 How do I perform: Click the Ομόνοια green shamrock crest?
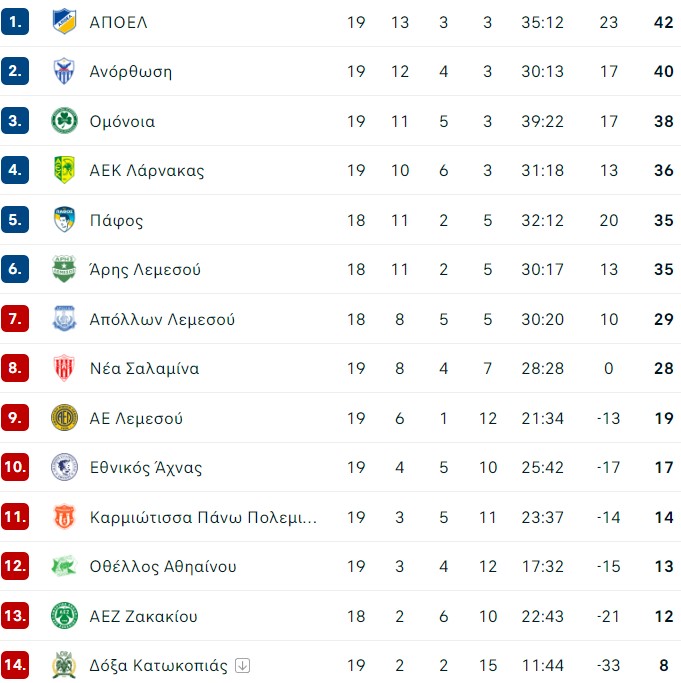pos(64,121)
